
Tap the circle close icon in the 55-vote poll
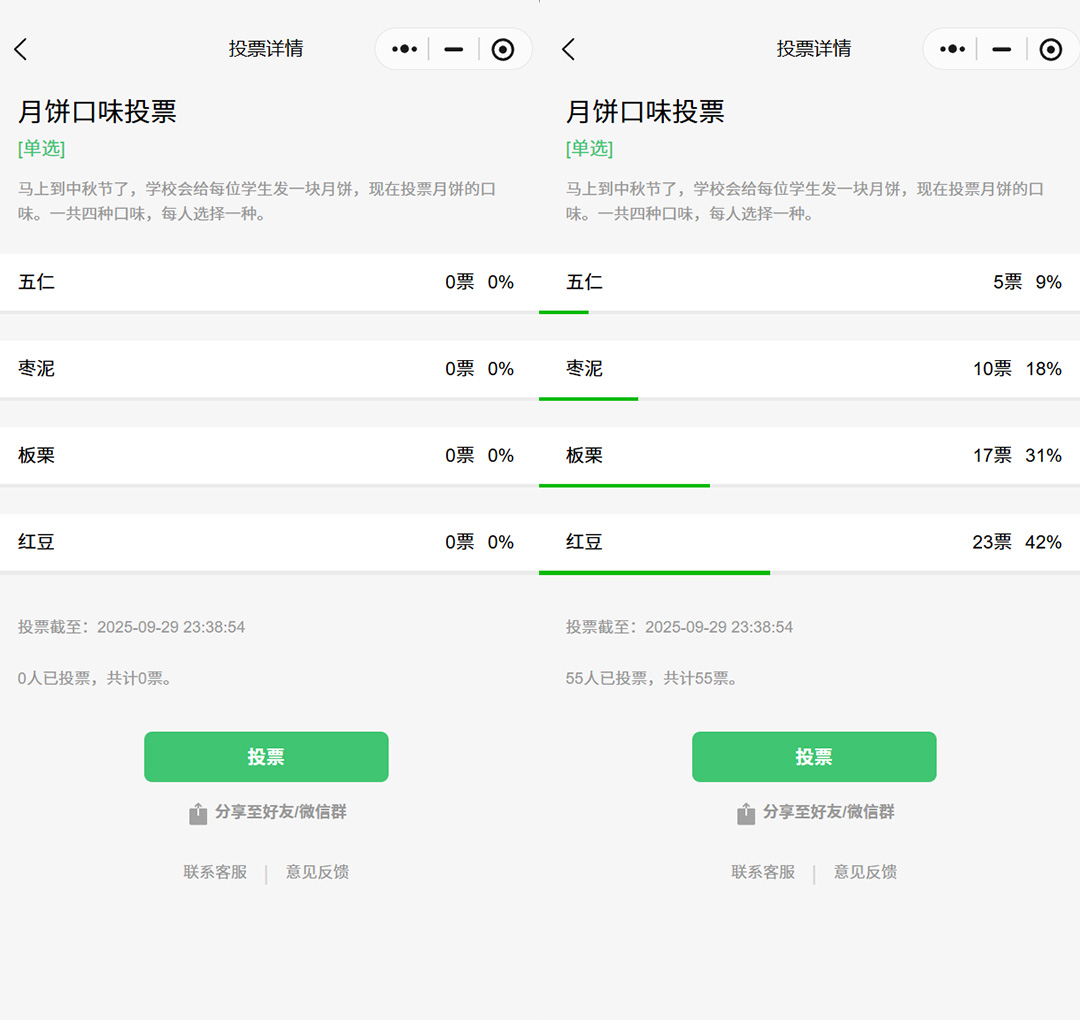click(1050, 49)
